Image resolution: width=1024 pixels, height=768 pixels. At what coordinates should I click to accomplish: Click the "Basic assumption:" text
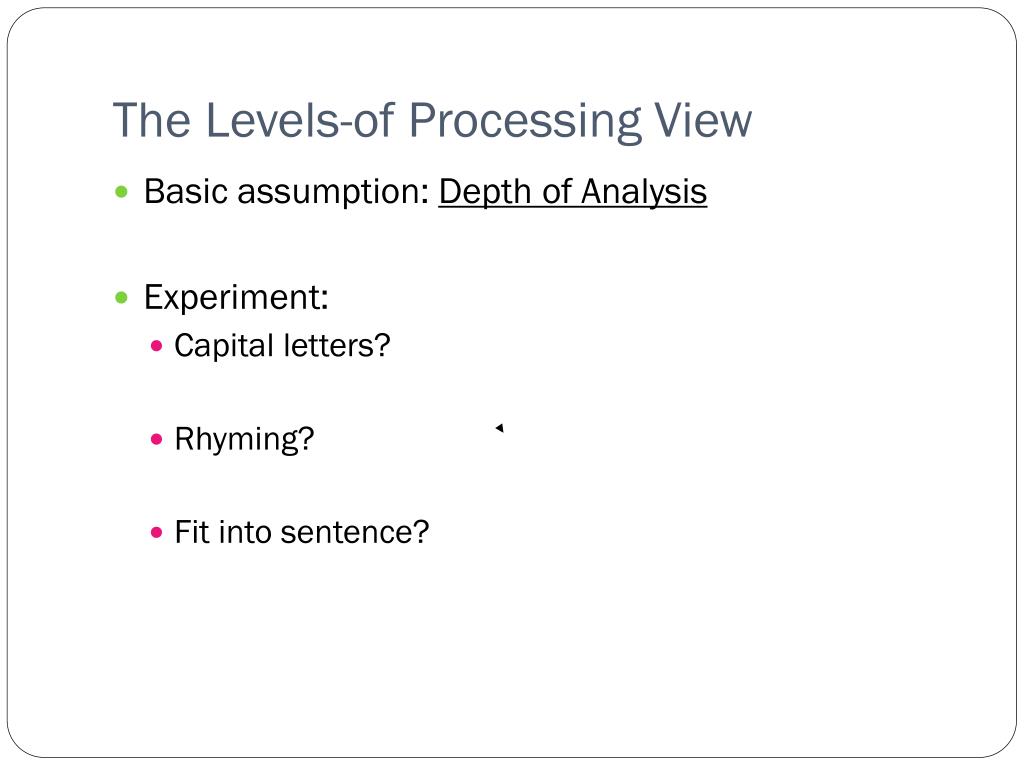click(287, 192)
